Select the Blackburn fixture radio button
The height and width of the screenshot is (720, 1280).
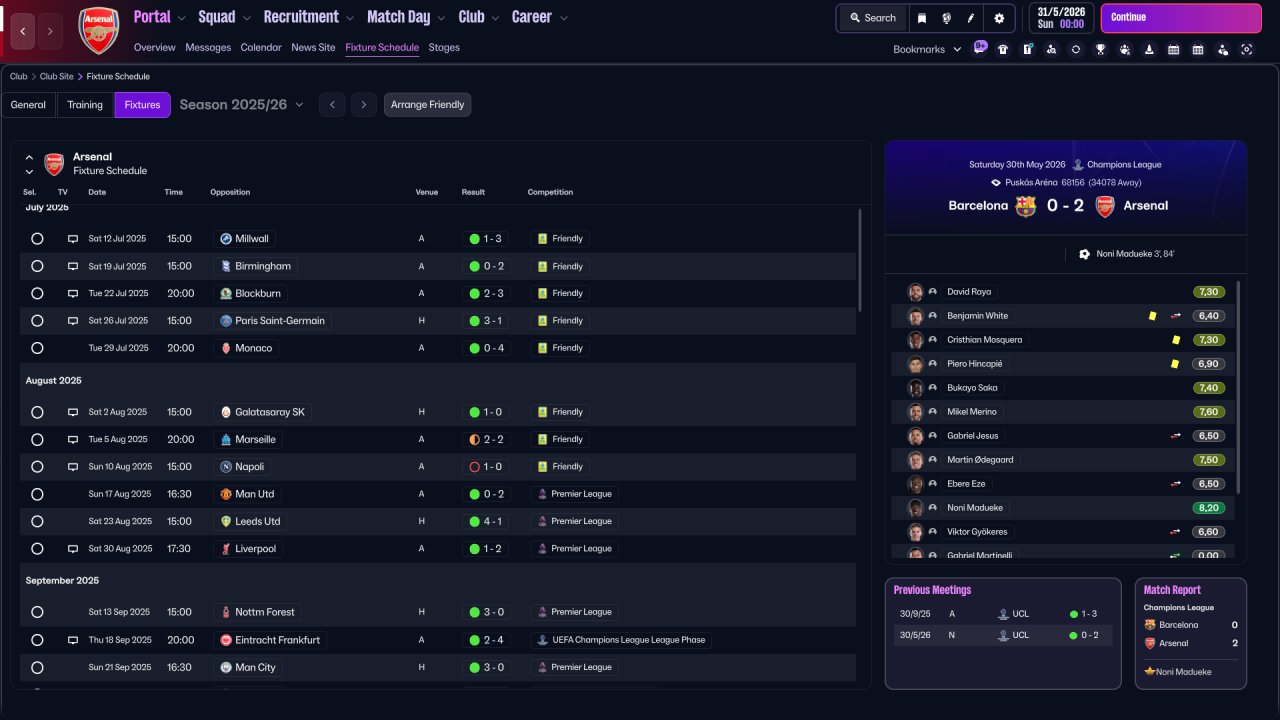pyautogui.click(x=37, y=294)
